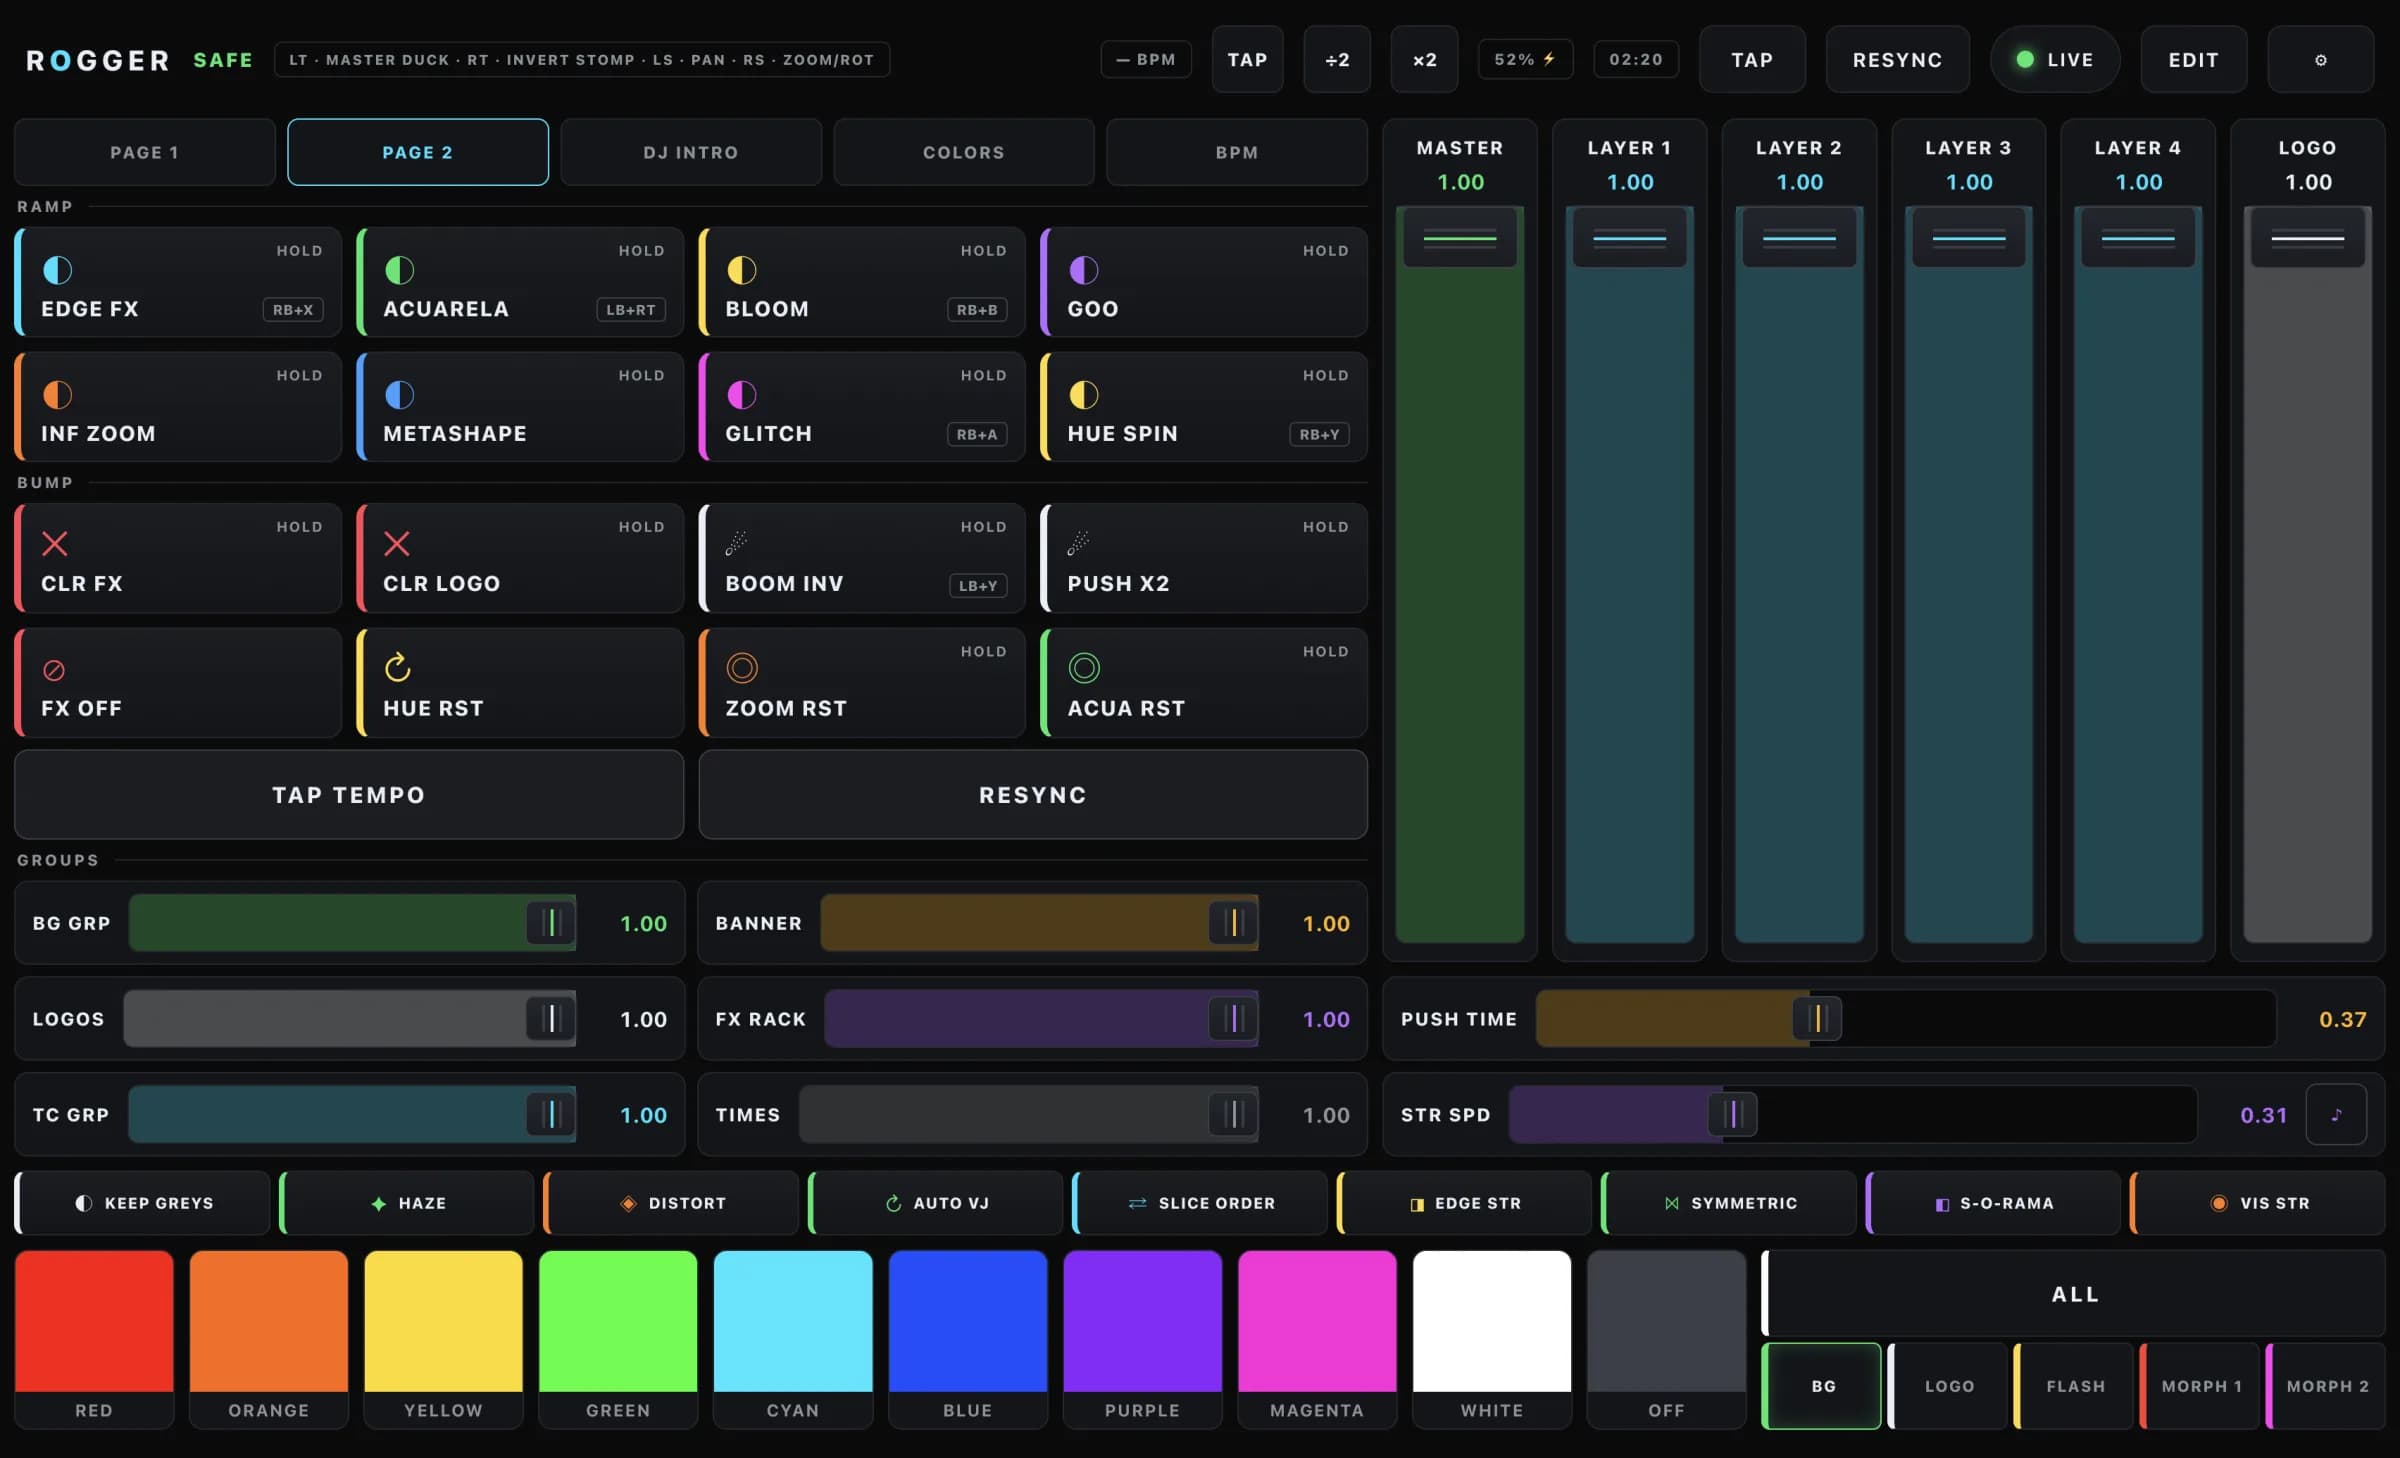The width and height of the screenshot is (2400, 1458).
Task: Click the music note button beside STR SPD
Action: [2337, 1114]
